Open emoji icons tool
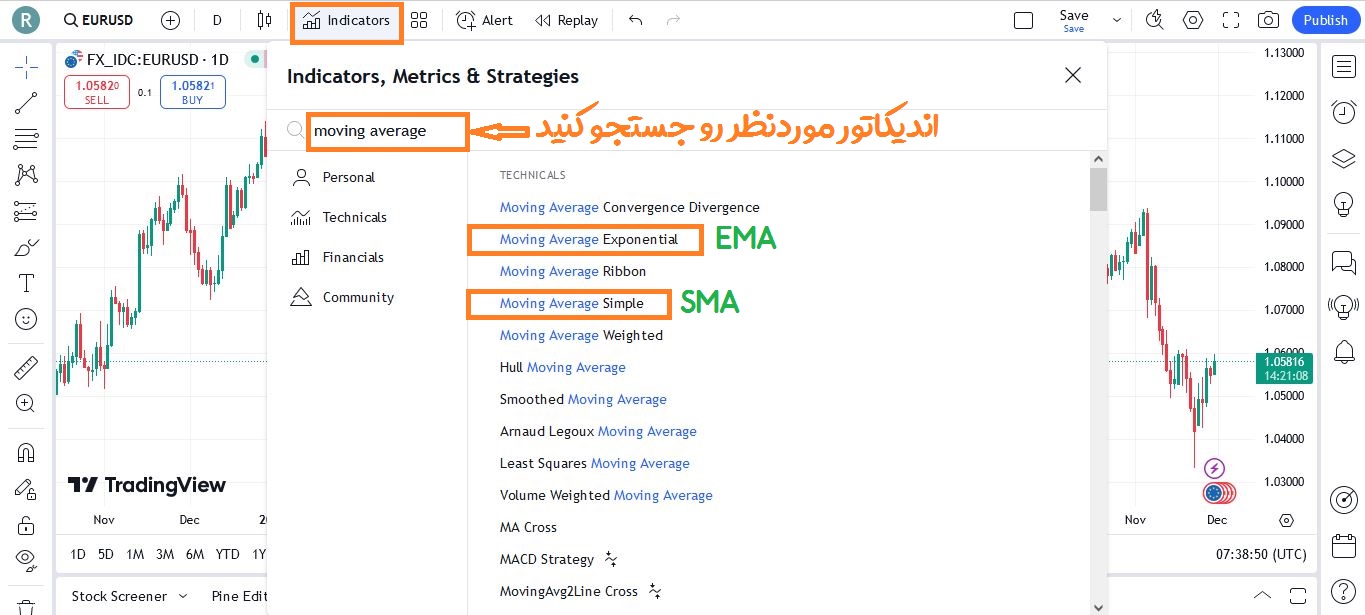The height and width of the screenshot is (615, 1365). pyautogui.click(x=26, y=319)
